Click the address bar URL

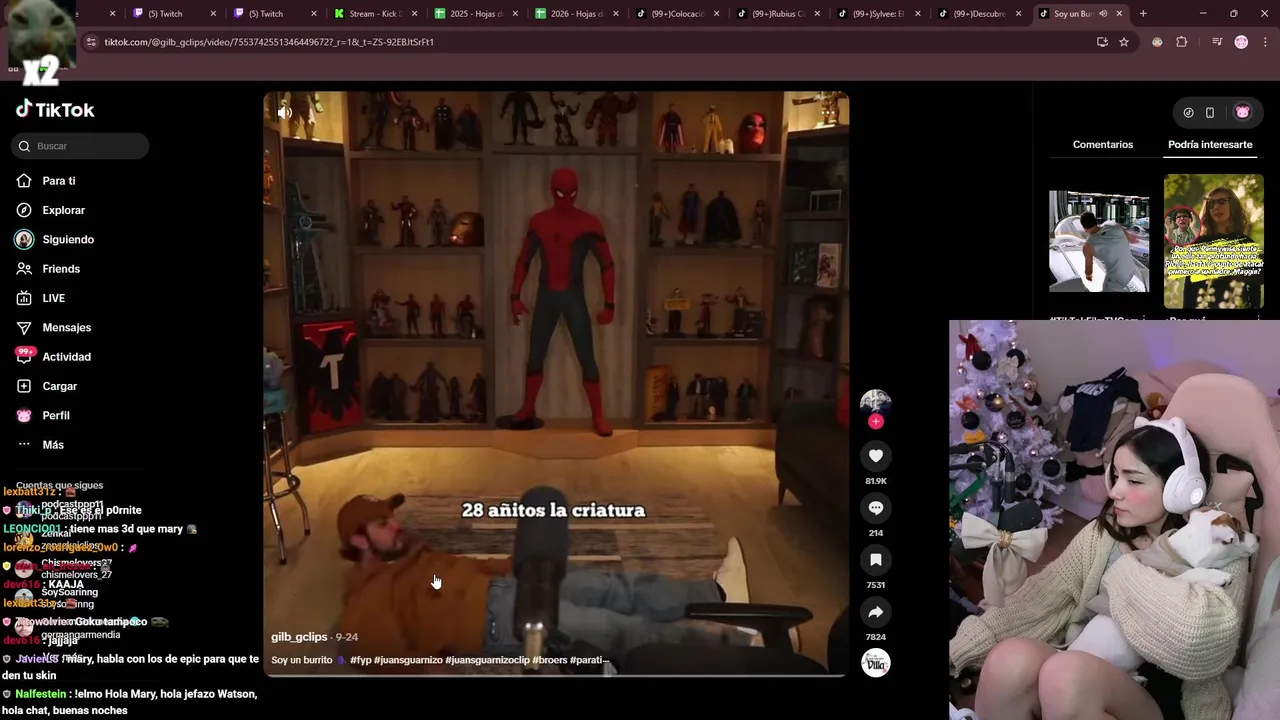pyautogui.click(x=269, y=42)
